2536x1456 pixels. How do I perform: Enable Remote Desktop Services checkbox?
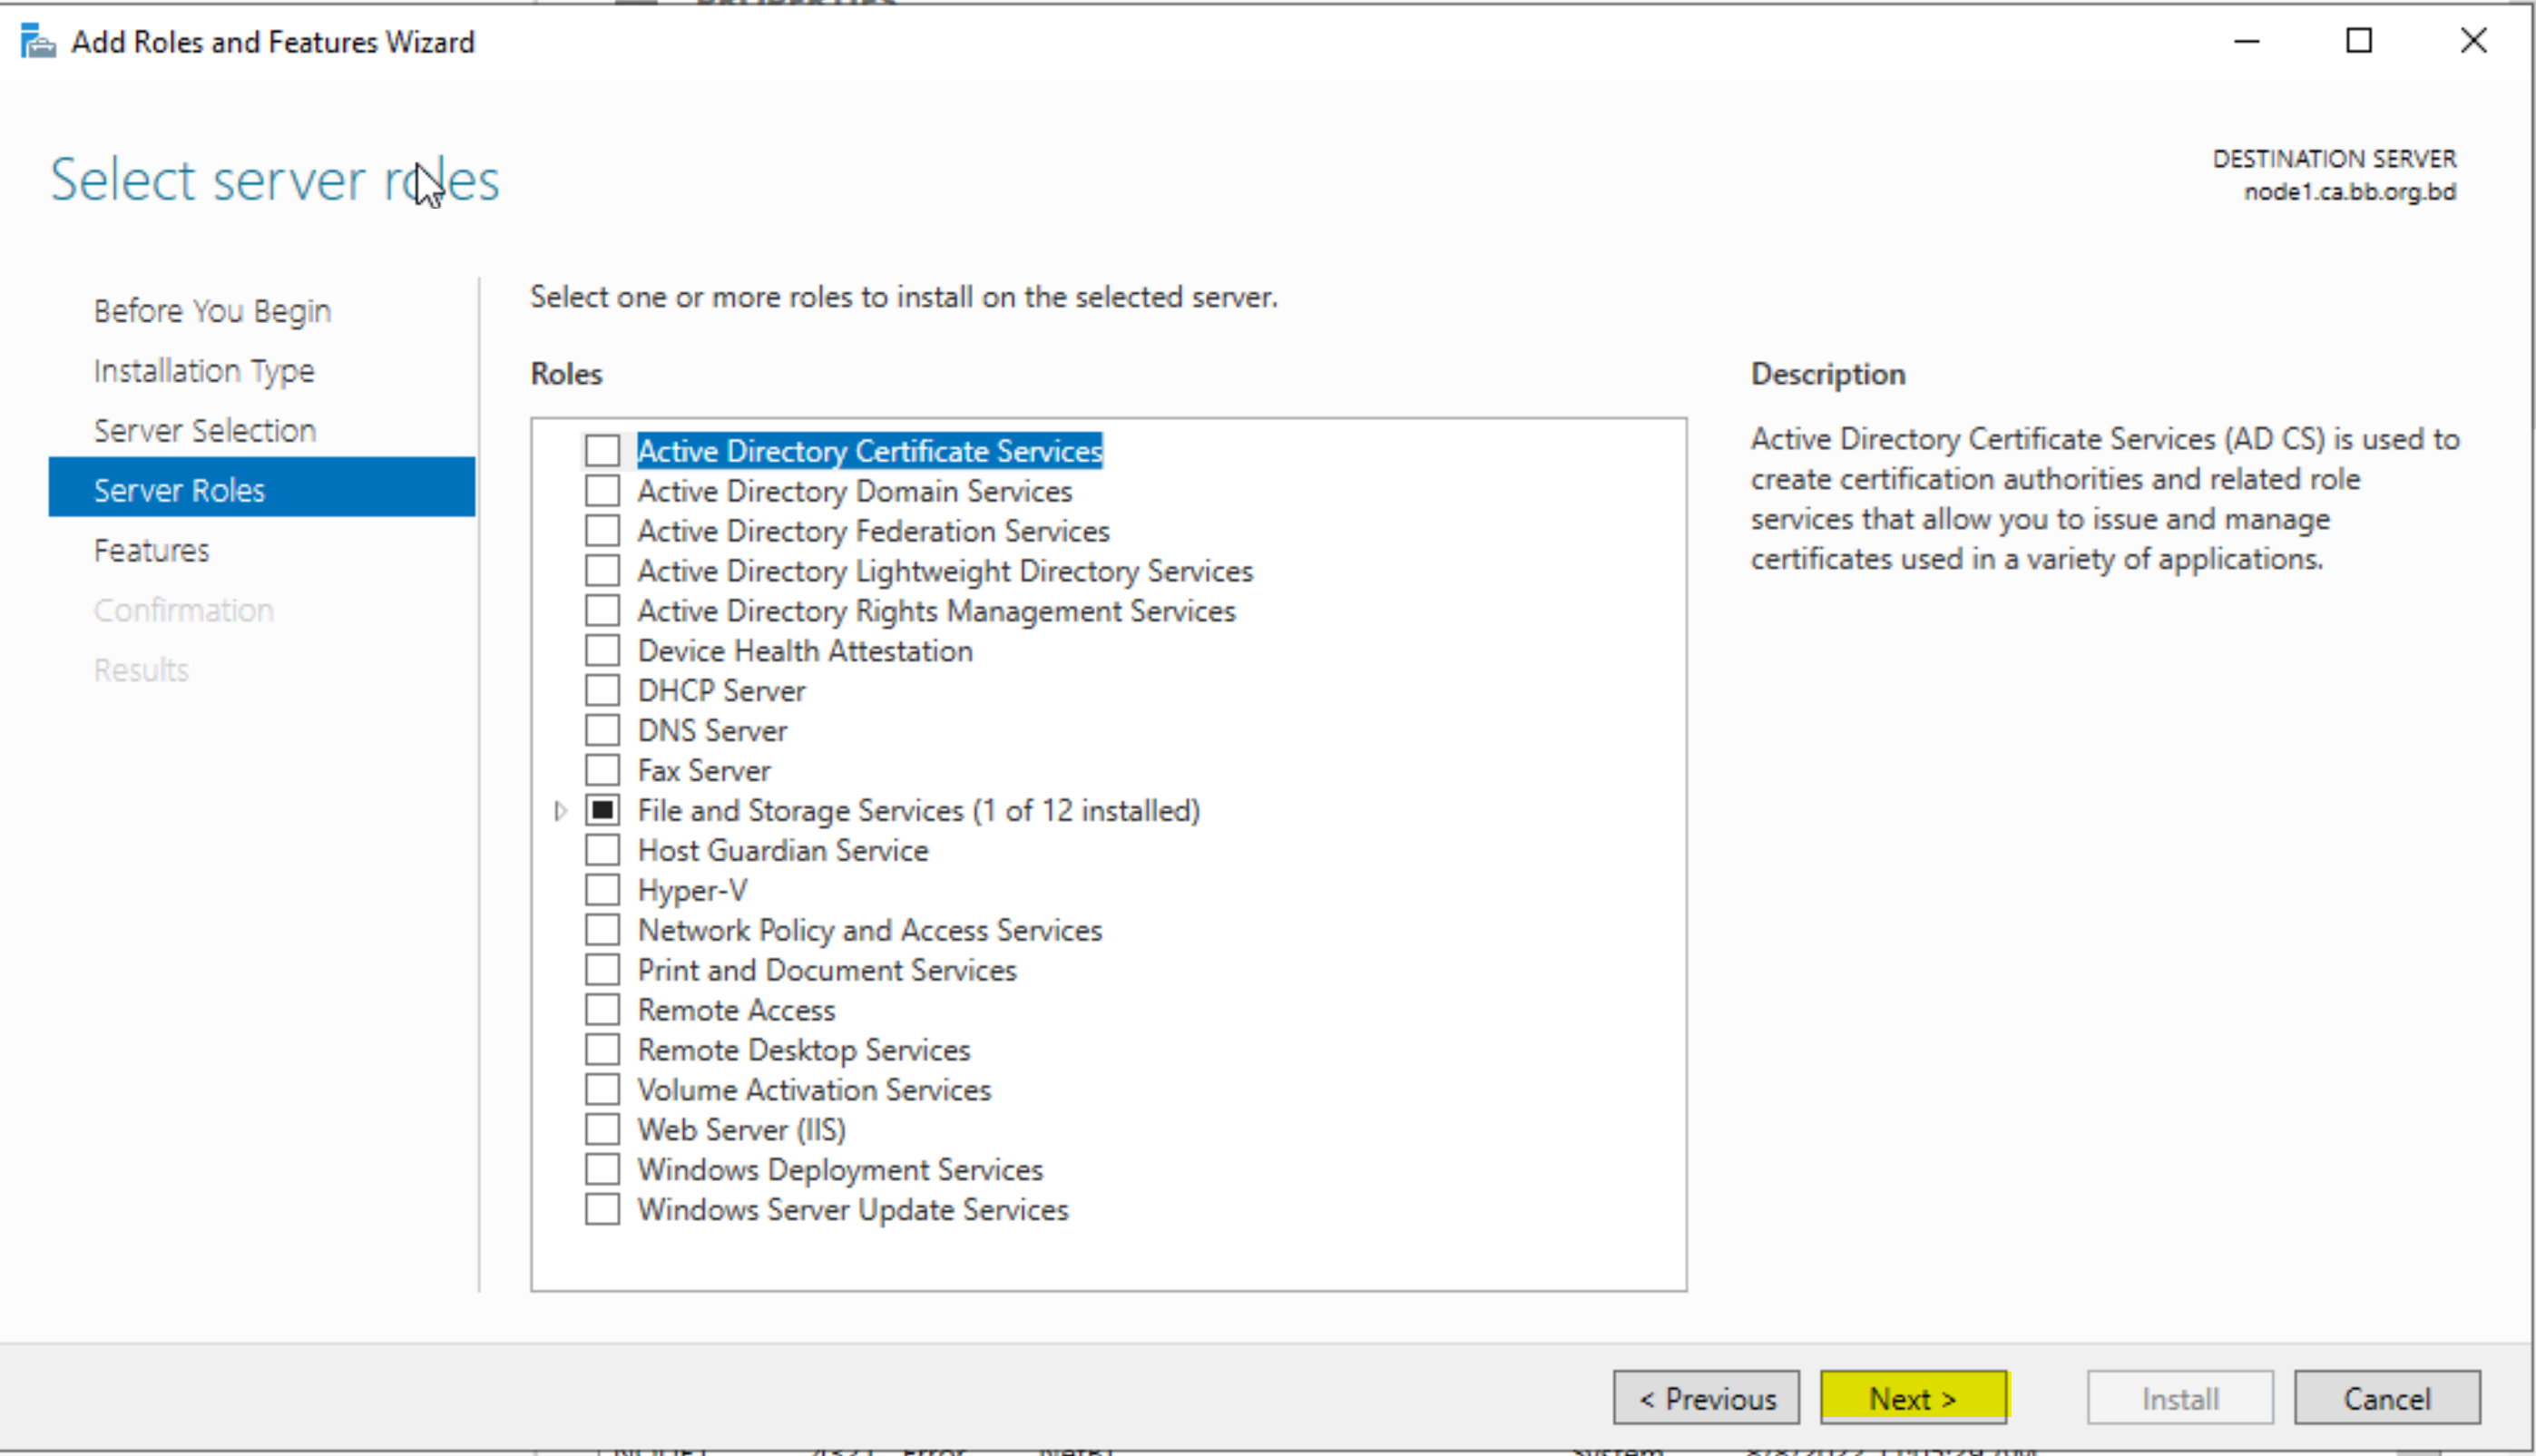click(602, 1050)
